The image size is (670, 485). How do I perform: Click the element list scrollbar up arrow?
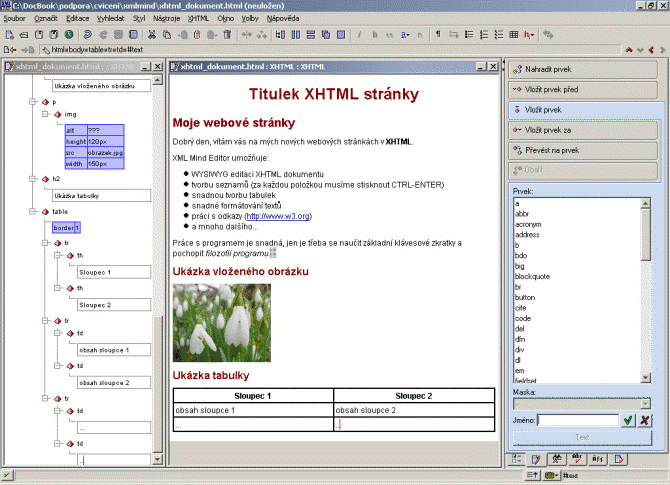(x=646, y=203)
